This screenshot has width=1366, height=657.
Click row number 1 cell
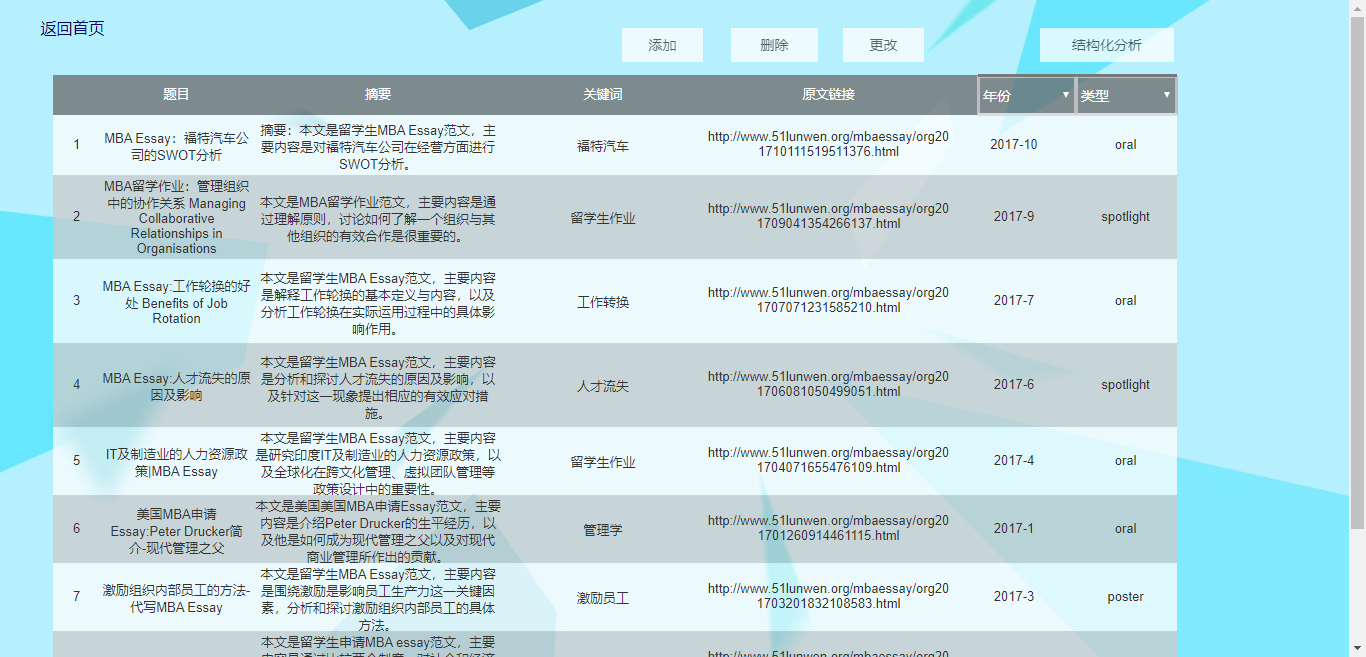click(x=76, y=145)
